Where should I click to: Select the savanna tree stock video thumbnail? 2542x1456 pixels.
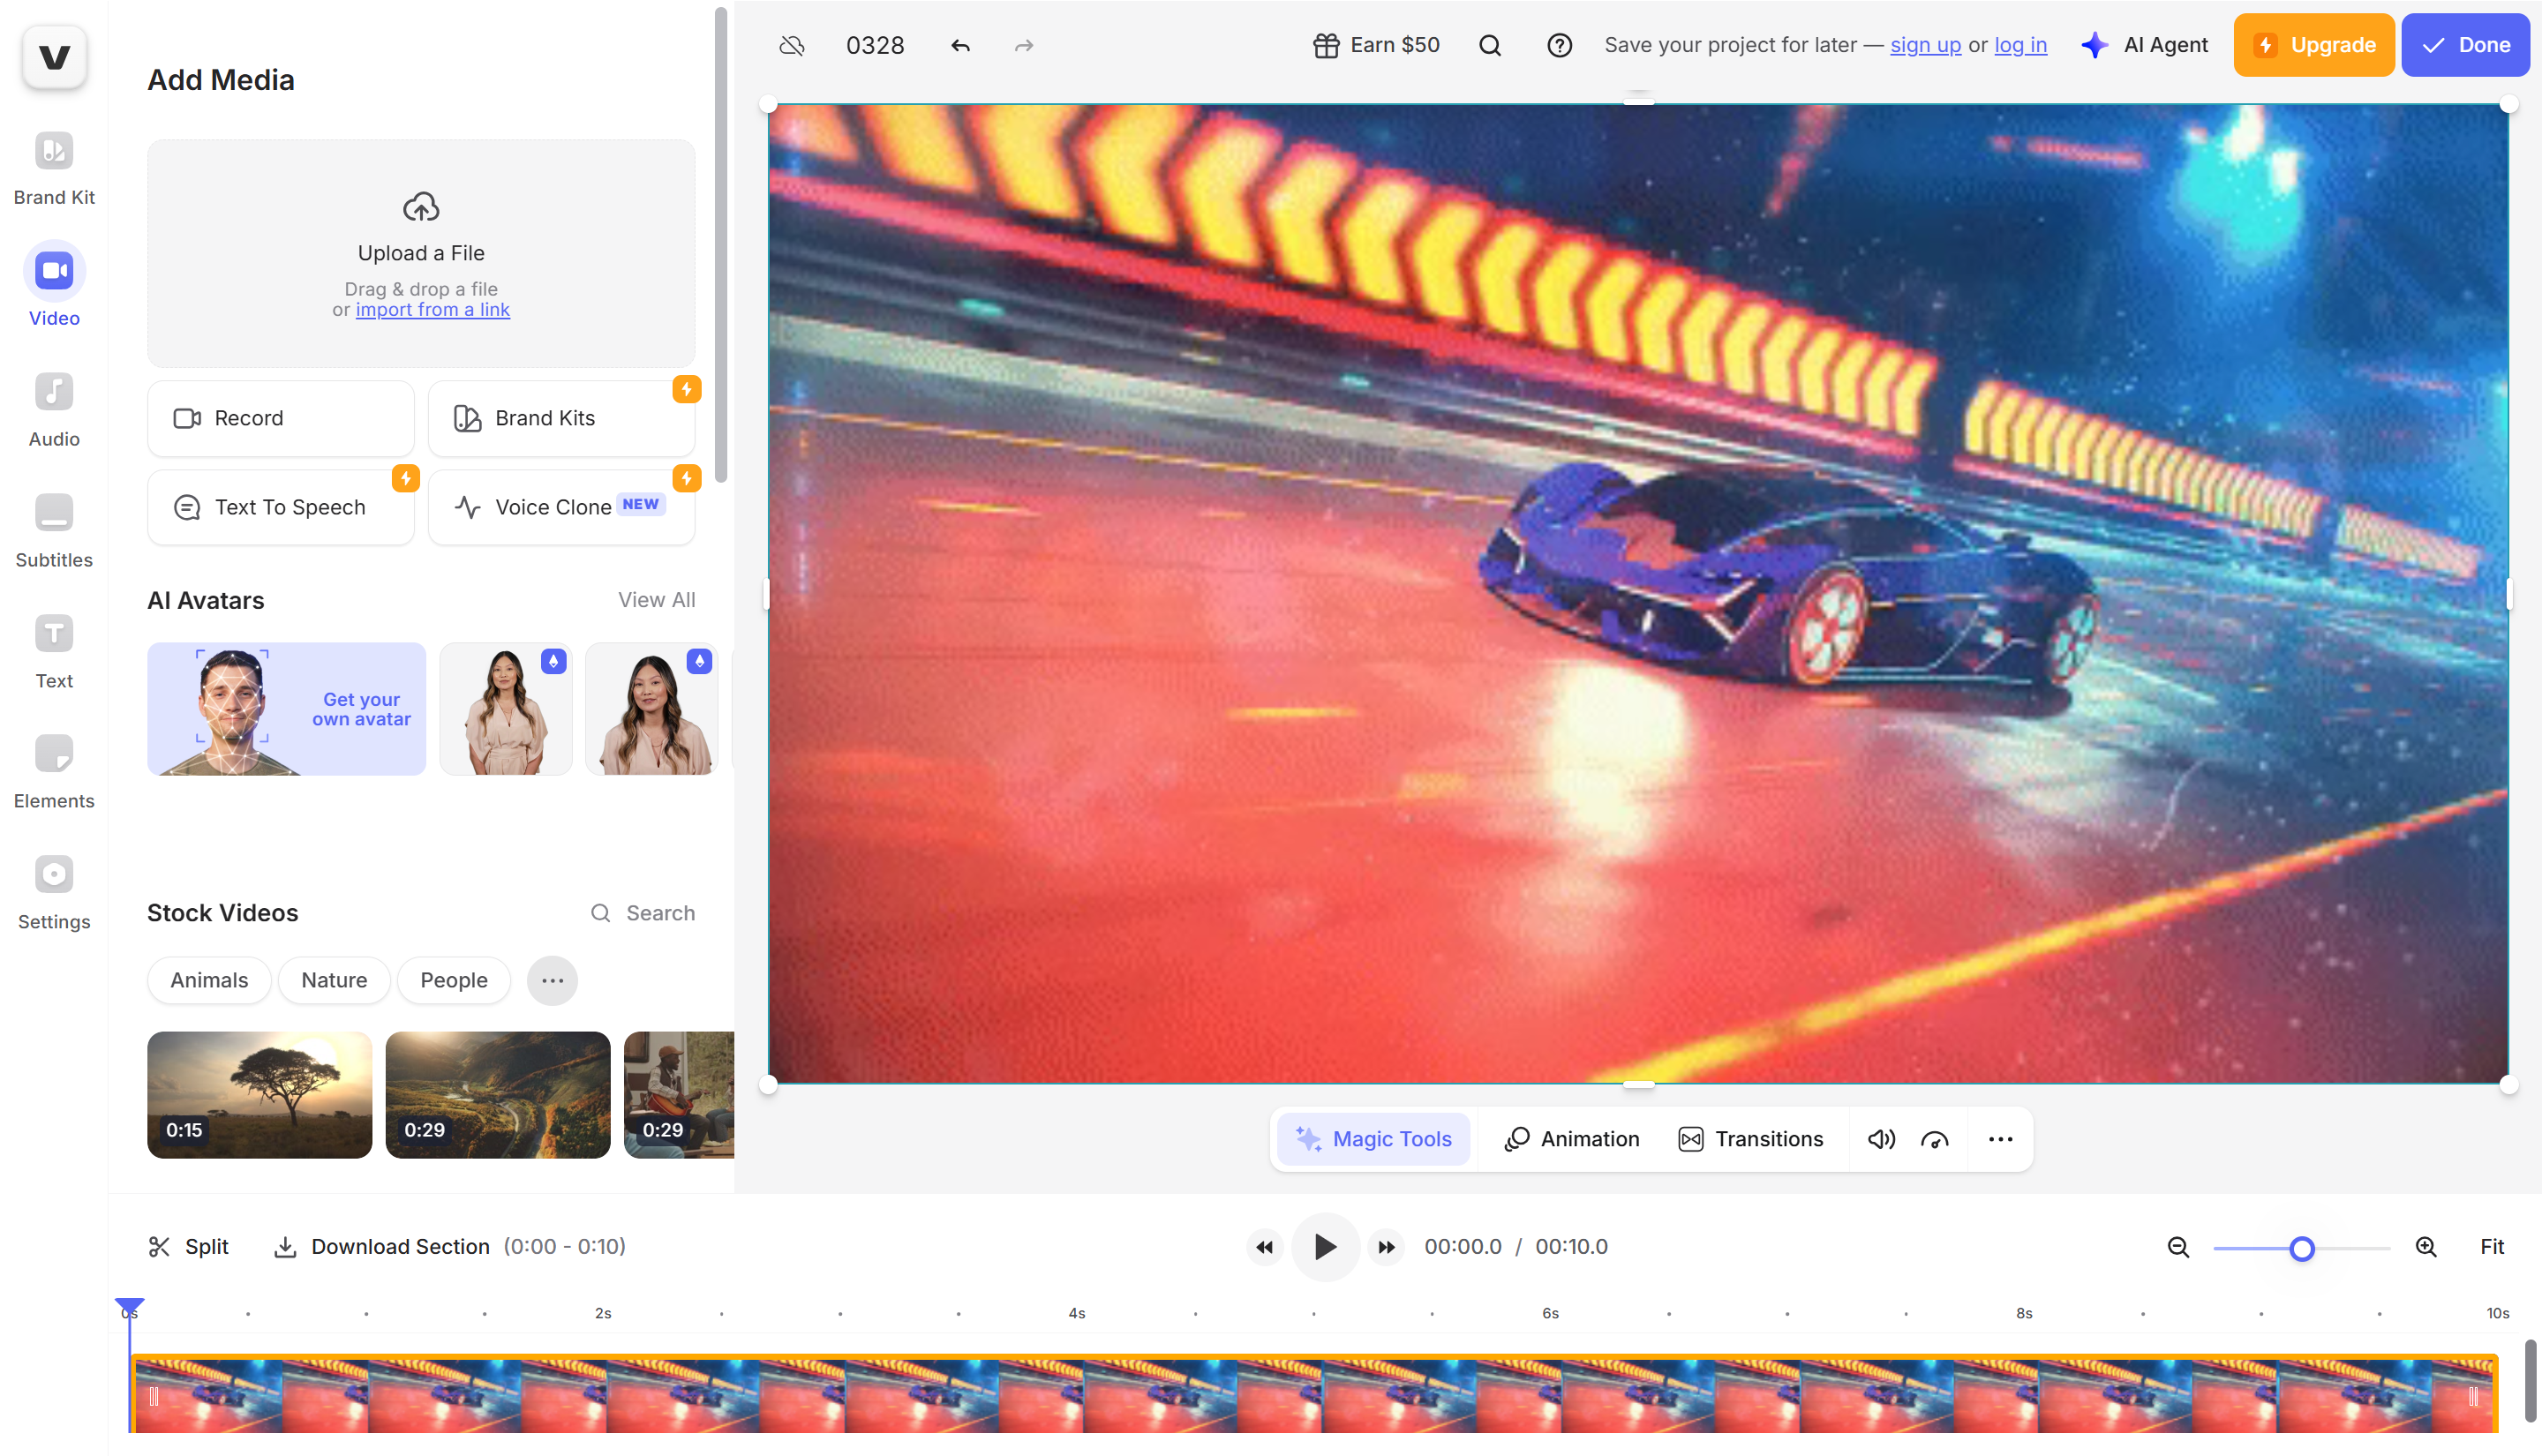[259, 1094]
